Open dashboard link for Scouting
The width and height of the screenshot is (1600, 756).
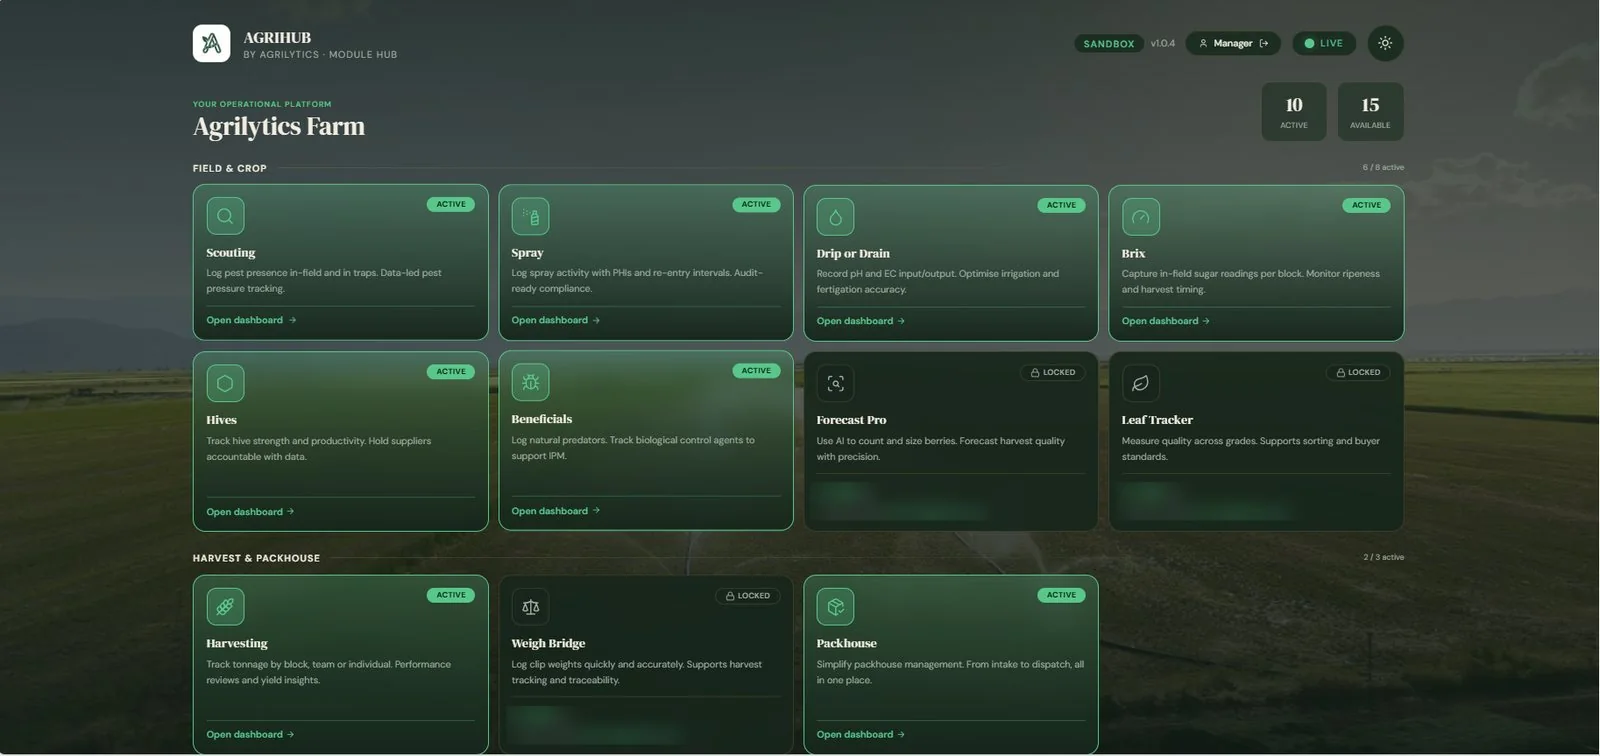click(x=251, y=320)
